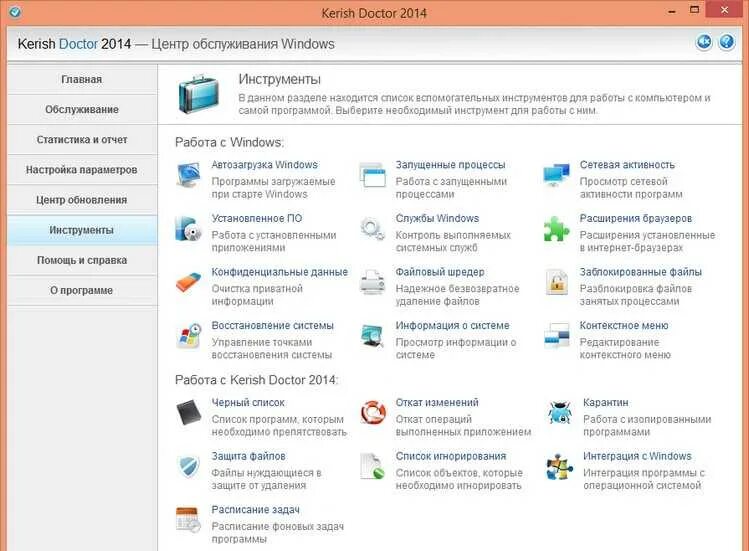Image resolution: width=749 pixels, height=551 pixels.
Task: Open Центр обновления section
Action: pyautogui.click(x=82, y=200)
